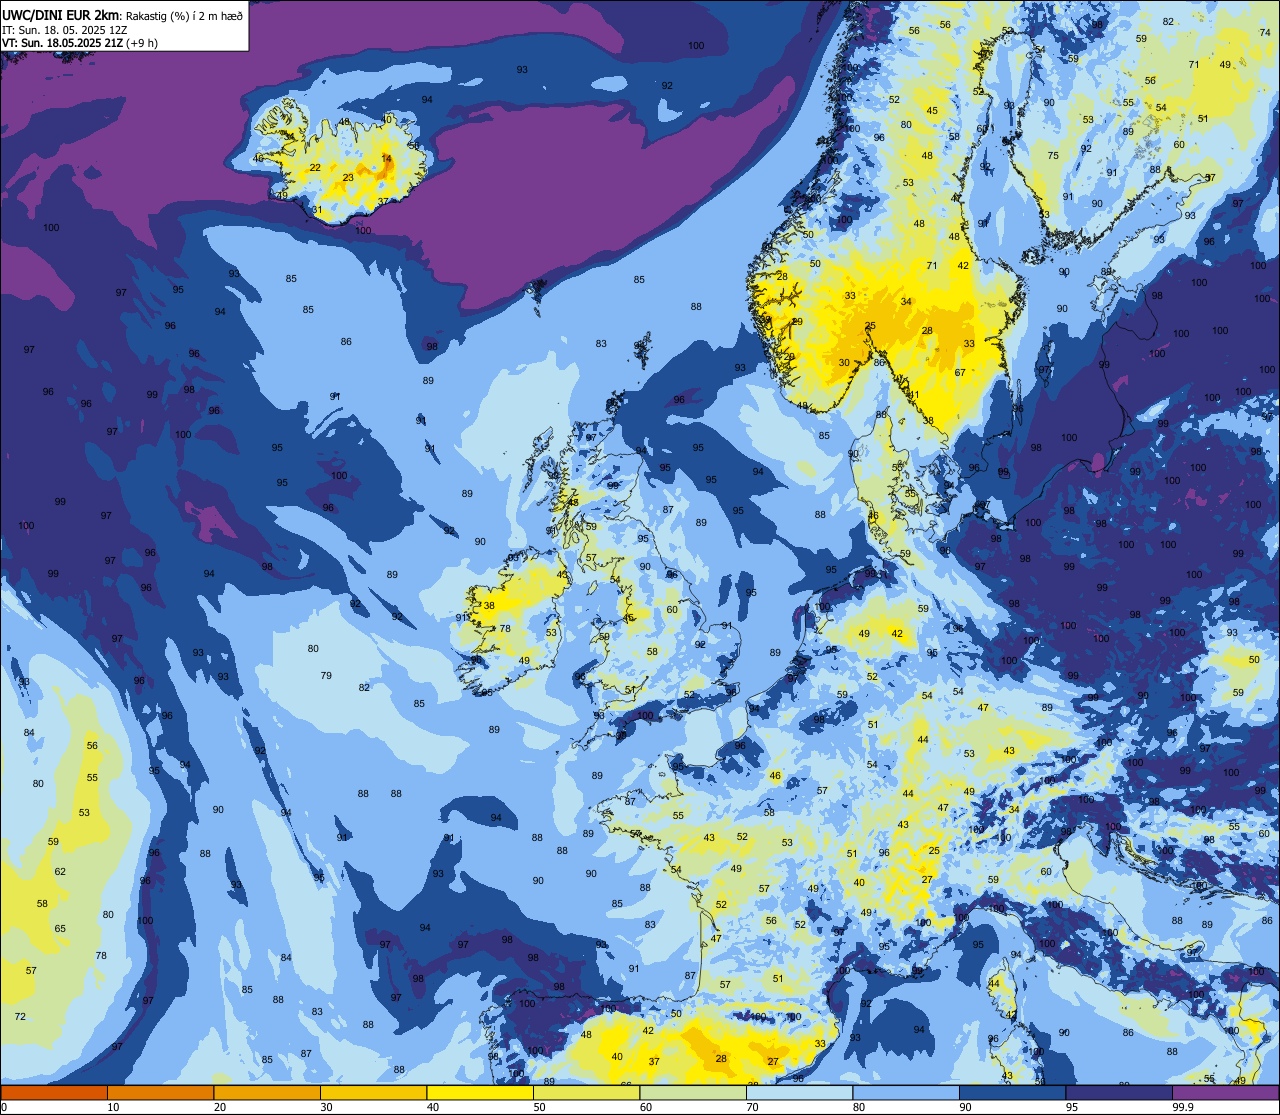Click the value '75' over Finland
Screen dimensions: 1280x1115
(1053, 155)
